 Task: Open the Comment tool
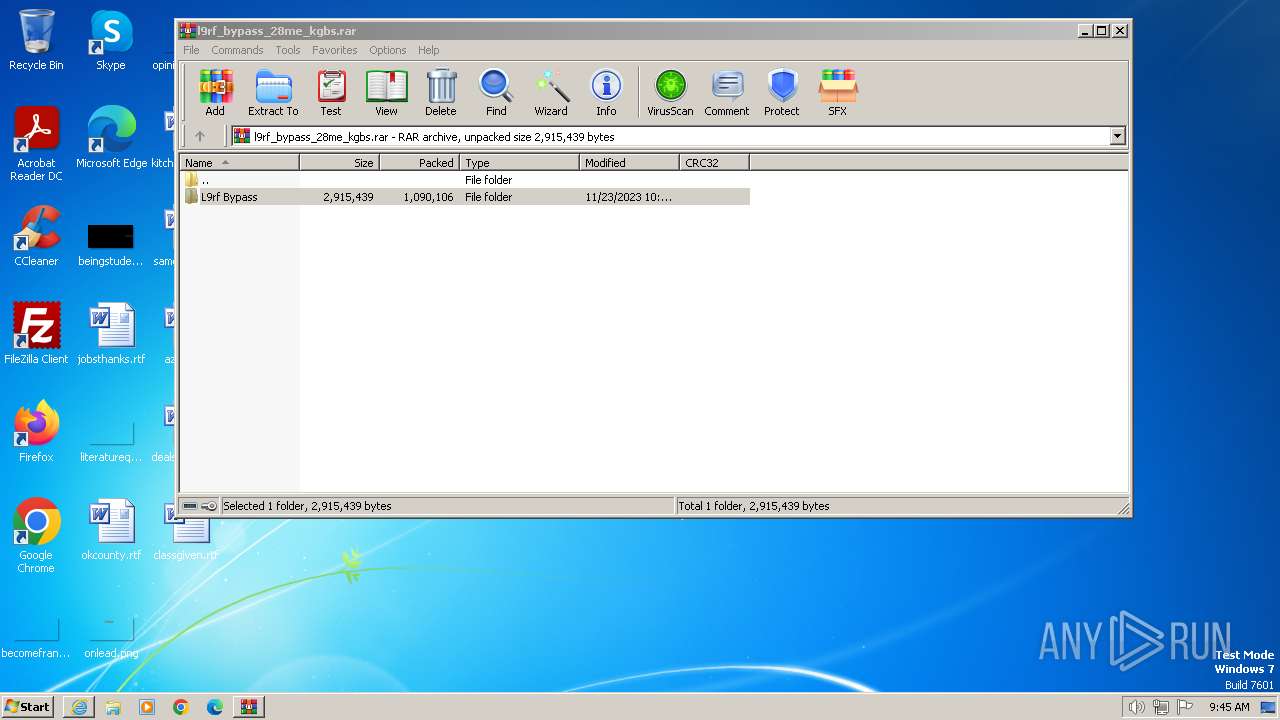727,93
